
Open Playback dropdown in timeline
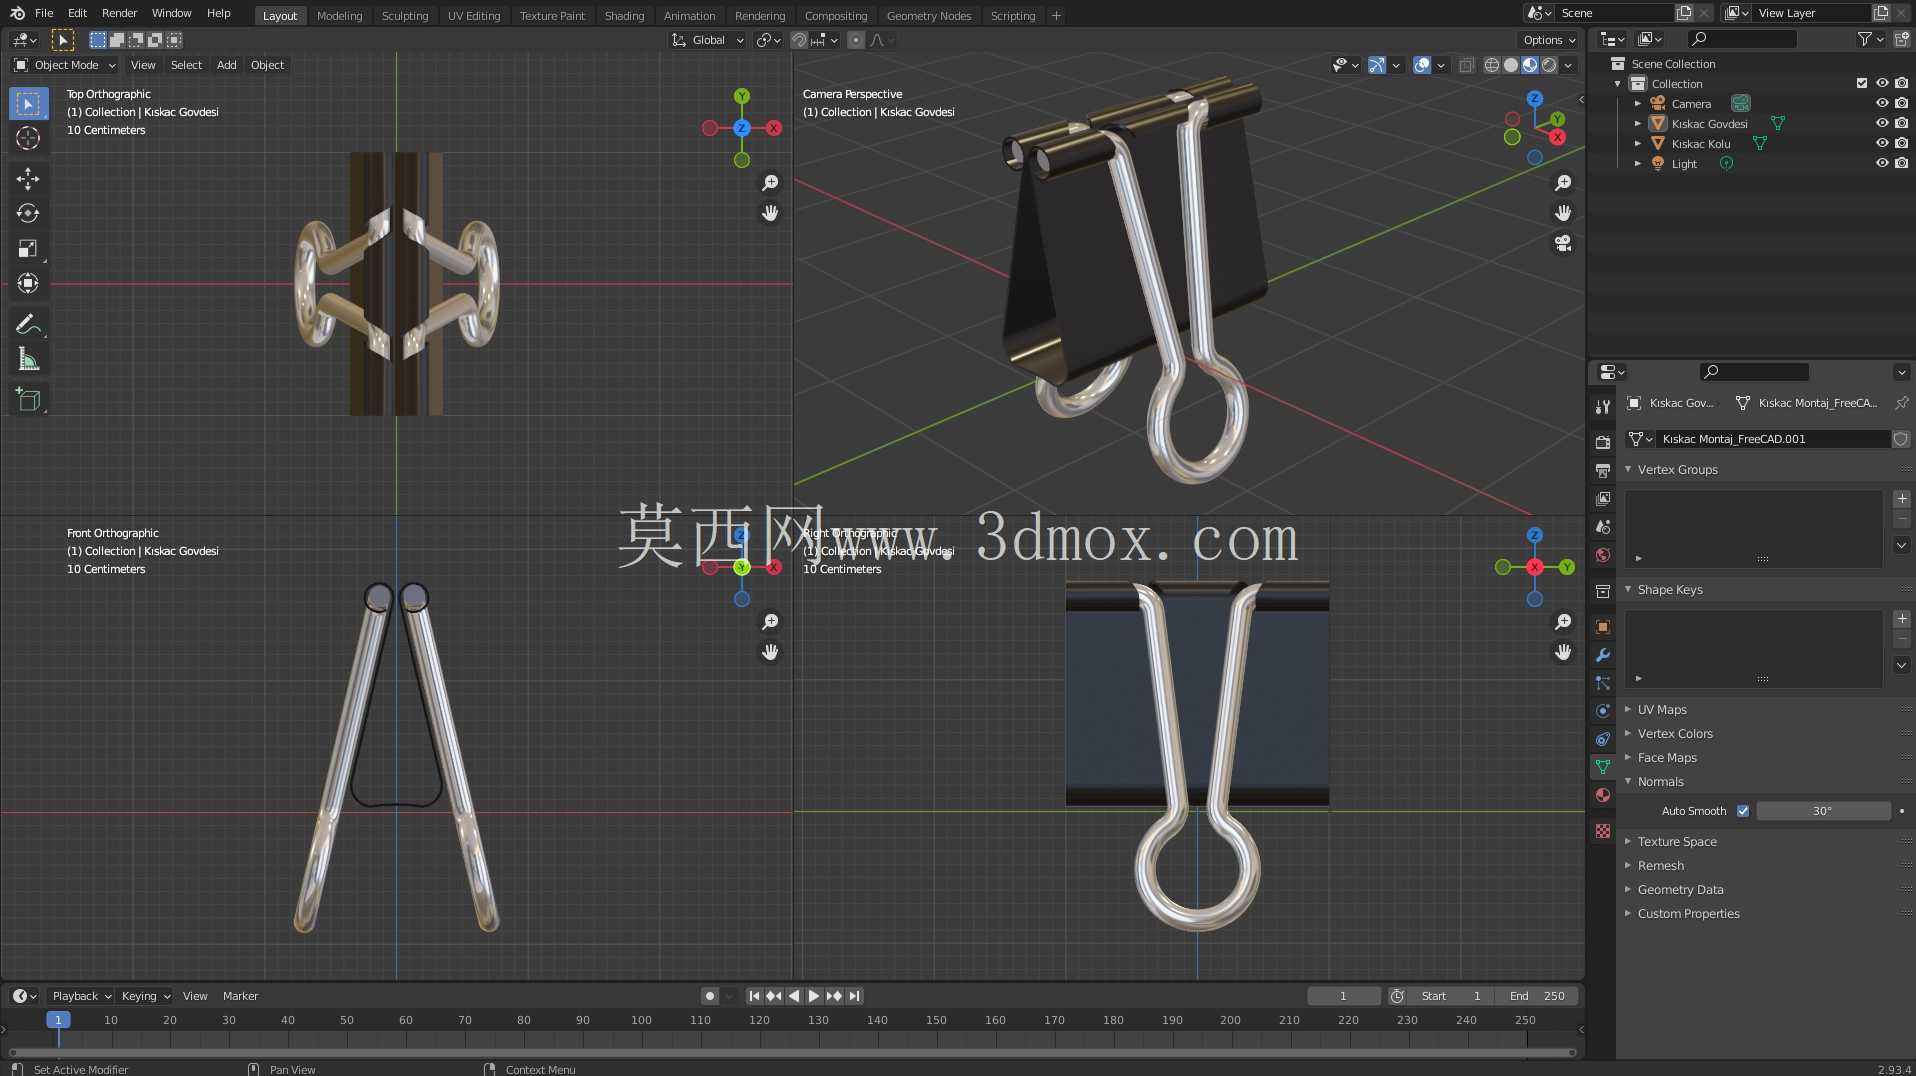(81, 996)
